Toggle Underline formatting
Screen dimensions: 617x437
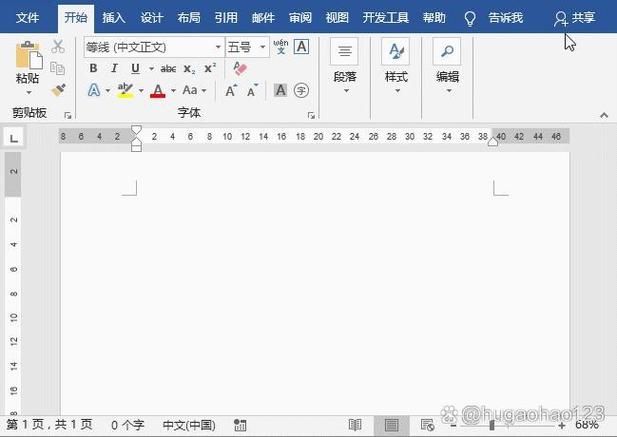click(x=135, y=68)
